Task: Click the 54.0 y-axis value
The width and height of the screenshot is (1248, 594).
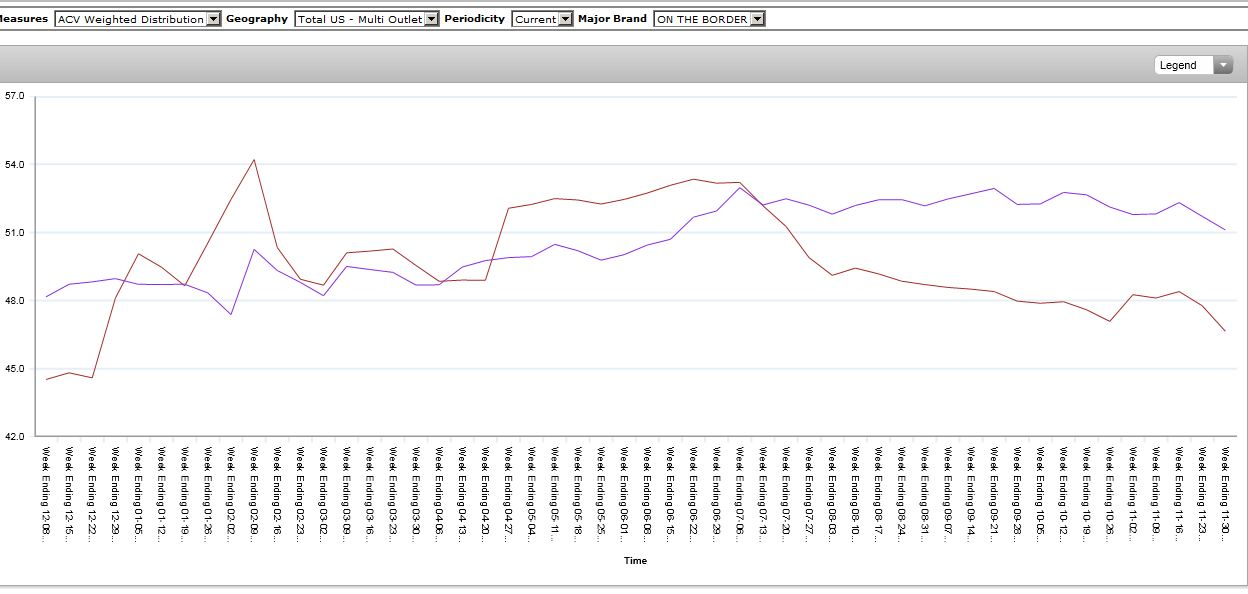Action: point(15,165)
